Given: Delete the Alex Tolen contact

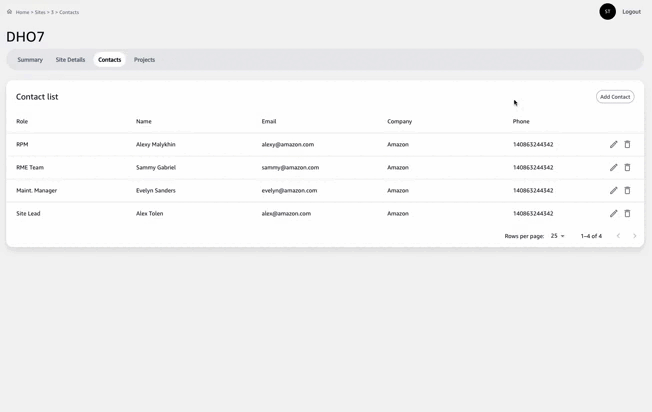Looking at the screenshot, I should [x=628, y=214].
